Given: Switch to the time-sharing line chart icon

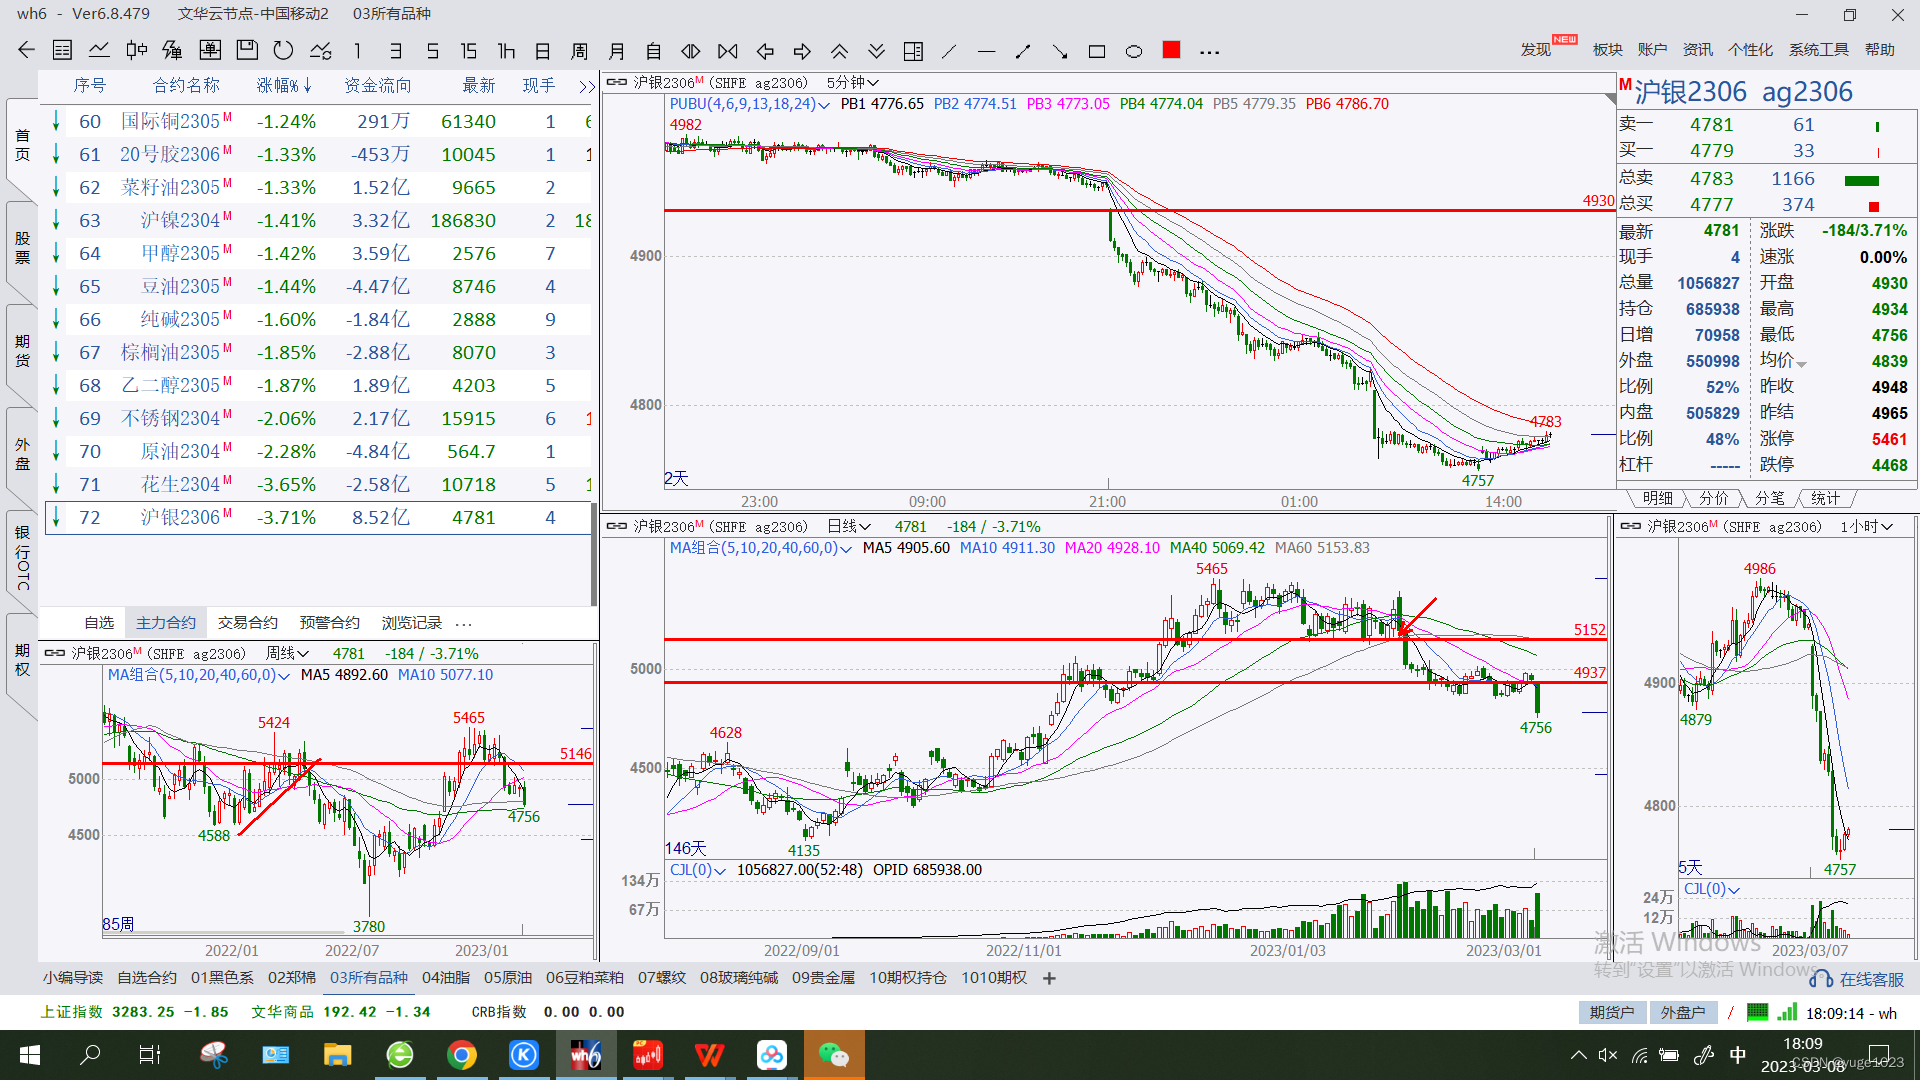Looking at the screenshot, I should point(99,50).
